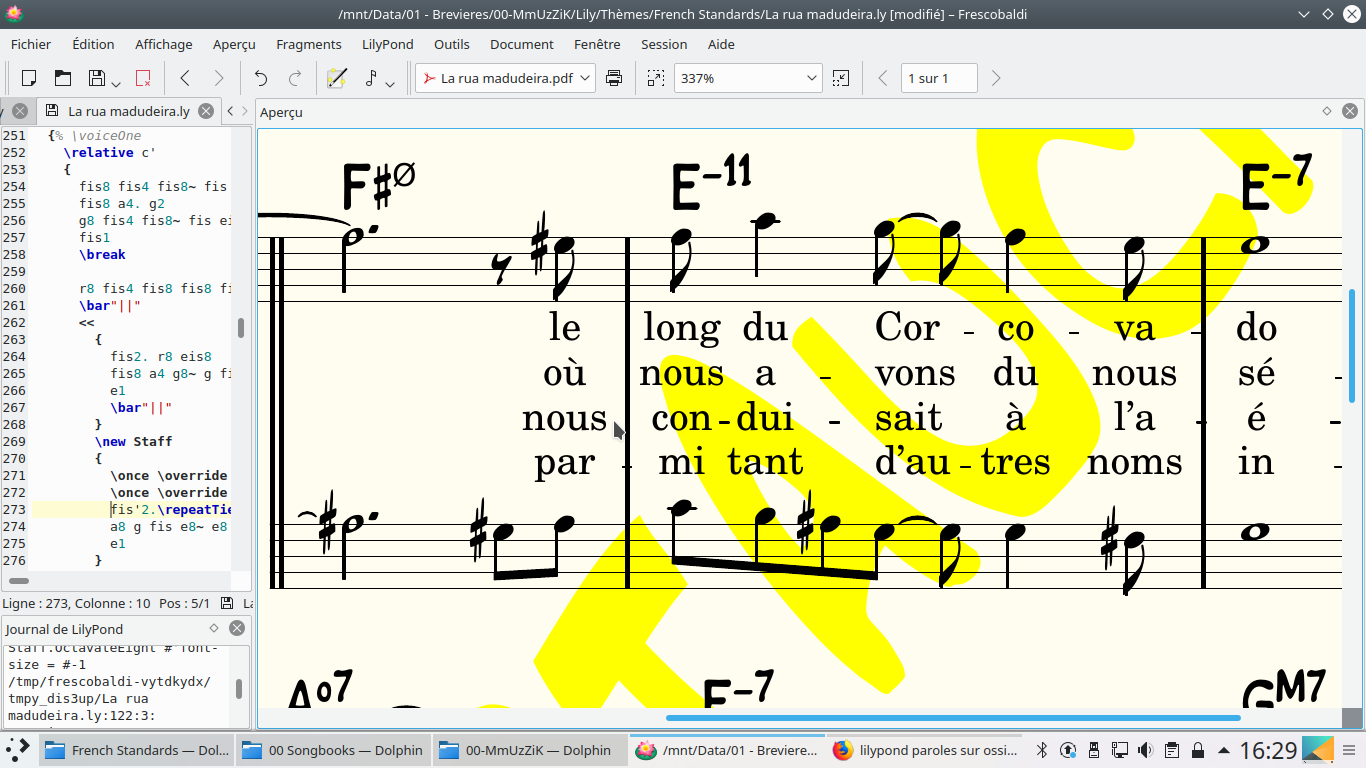Close the Journal de LilyPond panel
This screenshot has width=1366, height=768.
tap(237, 628)
